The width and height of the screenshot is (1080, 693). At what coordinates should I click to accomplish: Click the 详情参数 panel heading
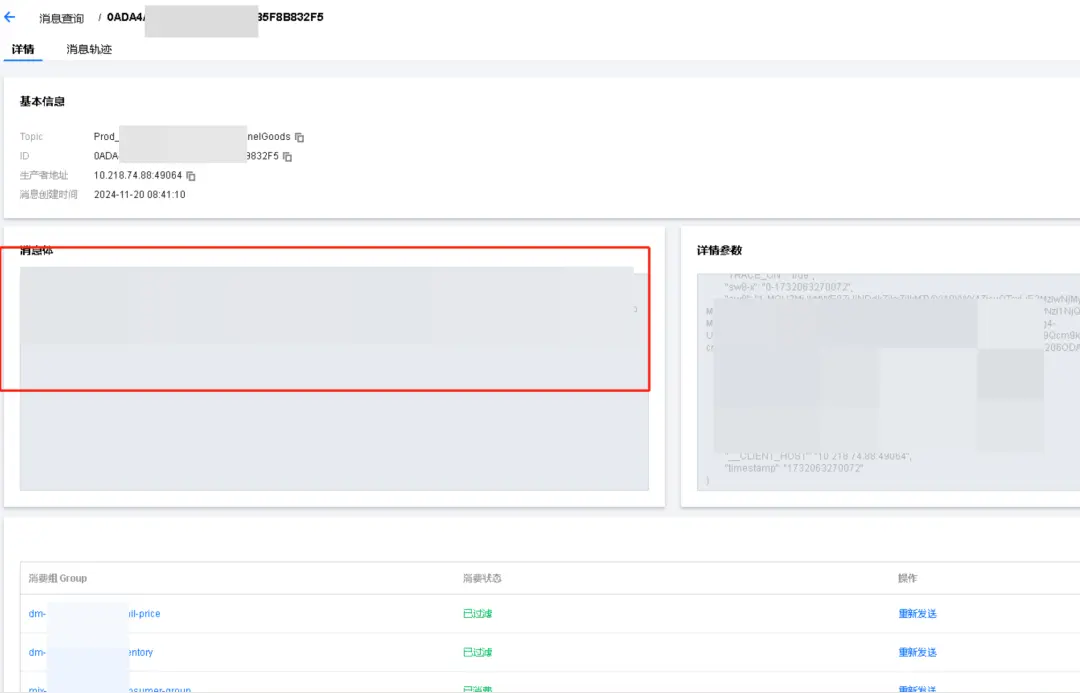(719, 250)
